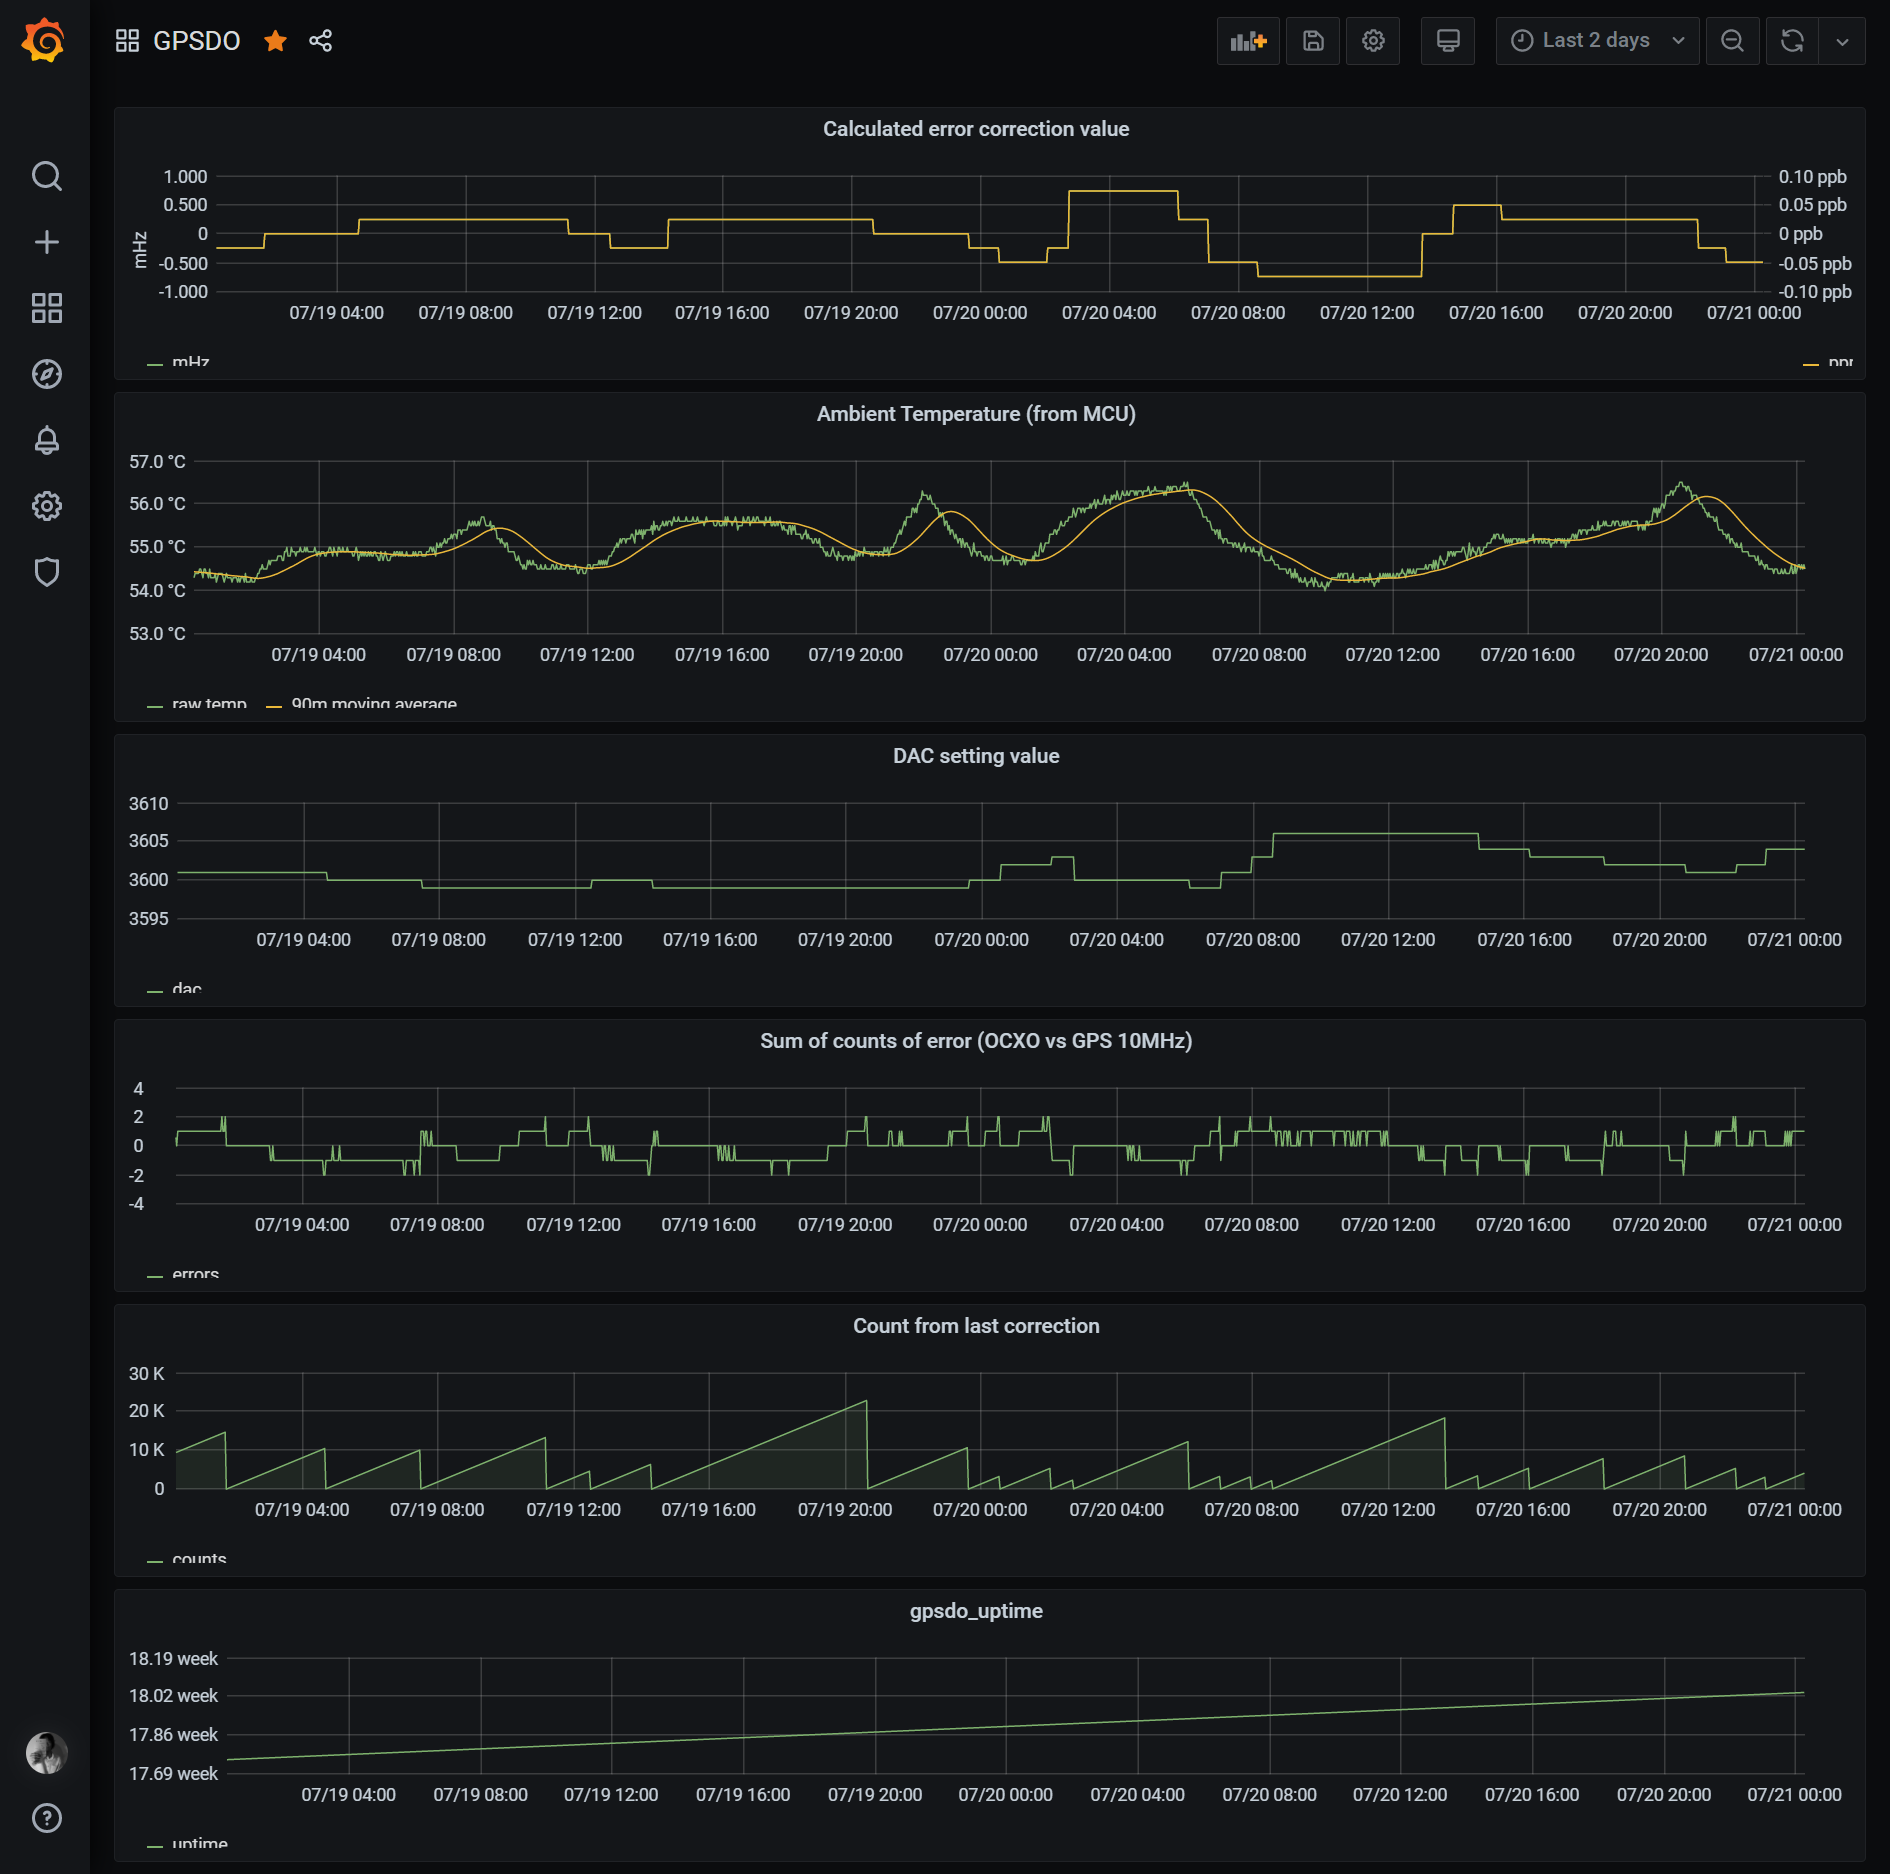This screenshot has height=1874, width=1890.
Task: Click the GPSDO dashboard title
Action: [196, 41]
